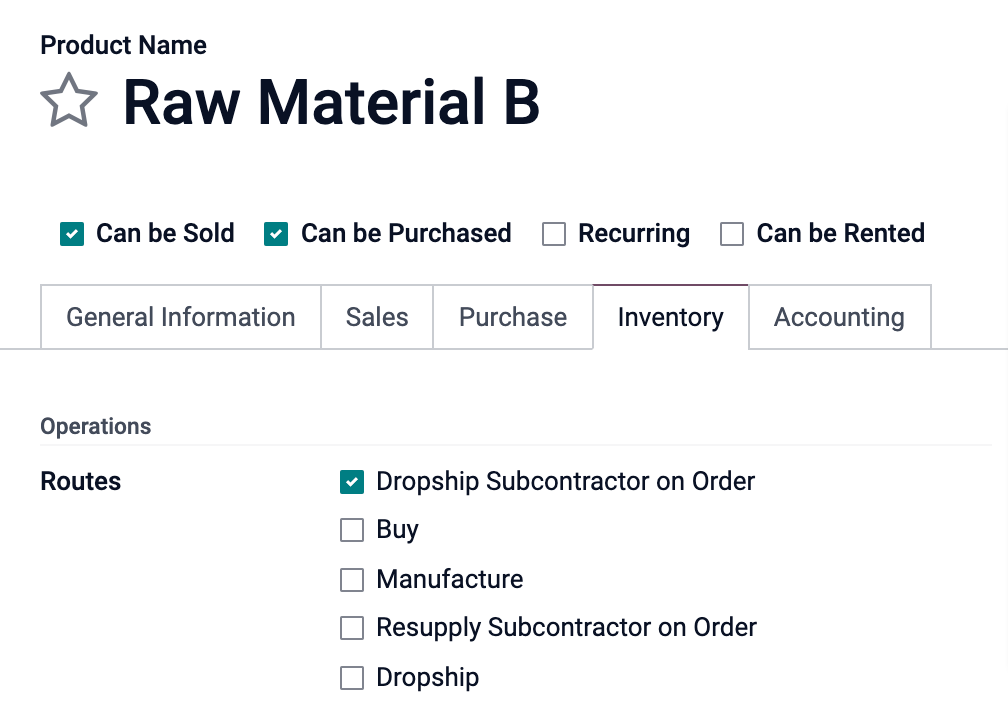The width and height of the screenshot is (1008, 706).
Task: Click the Can be Rented label
Action: point(840,234)
